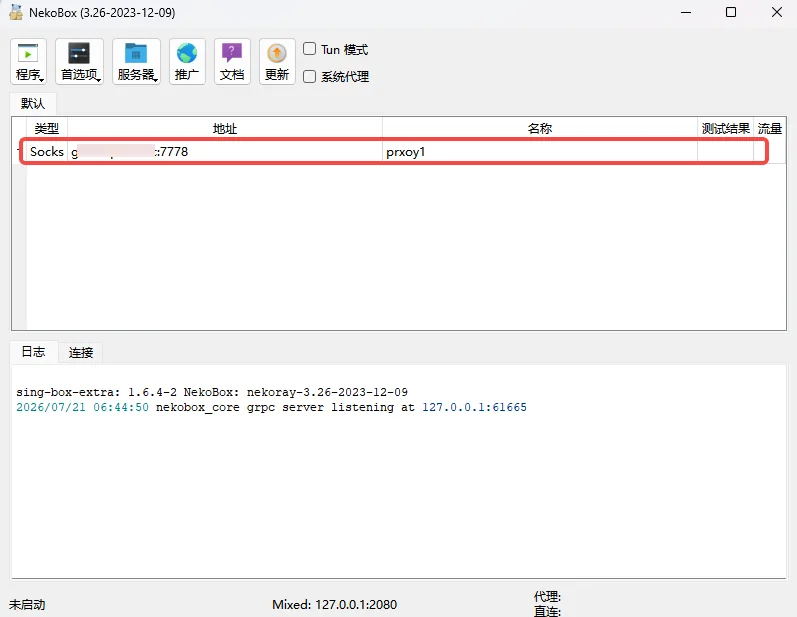797x617 pixels.
Task: Maximize the NekoBox window
Action: point(731,12)
